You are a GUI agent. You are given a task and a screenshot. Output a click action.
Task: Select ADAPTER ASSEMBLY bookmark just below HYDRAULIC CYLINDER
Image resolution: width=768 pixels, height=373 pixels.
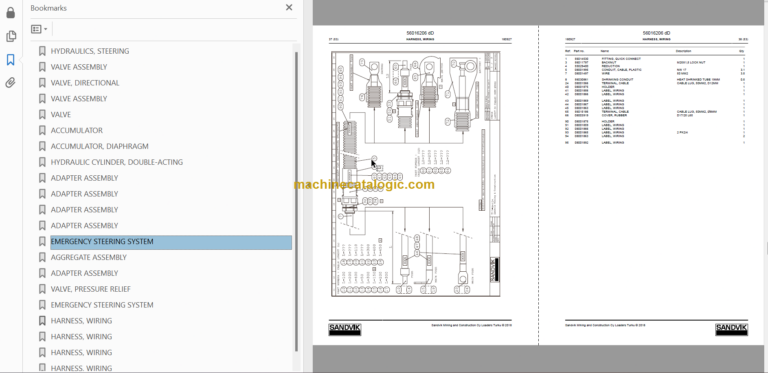coord(84,178)
